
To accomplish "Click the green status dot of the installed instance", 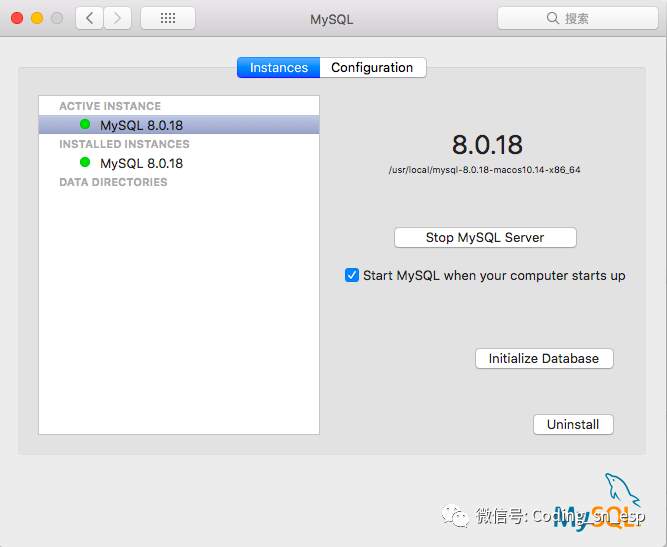I will (x=85, y=162).
